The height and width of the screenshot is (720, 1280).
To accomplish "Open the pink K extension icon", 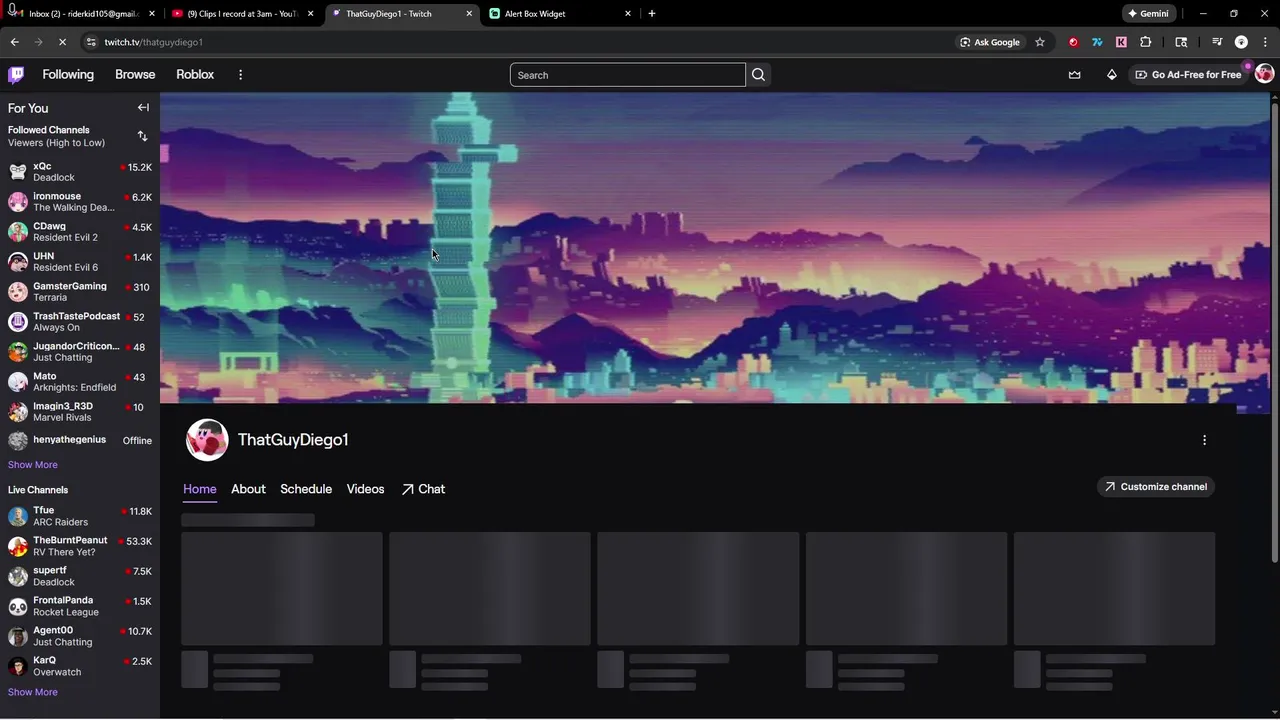I will click(x=1121, y=42).
